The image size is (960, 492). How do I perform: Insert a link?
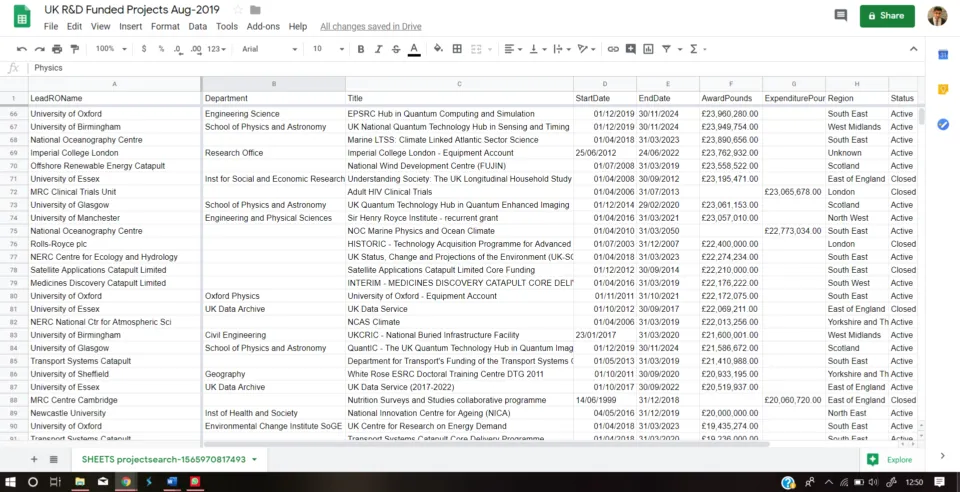613,49
